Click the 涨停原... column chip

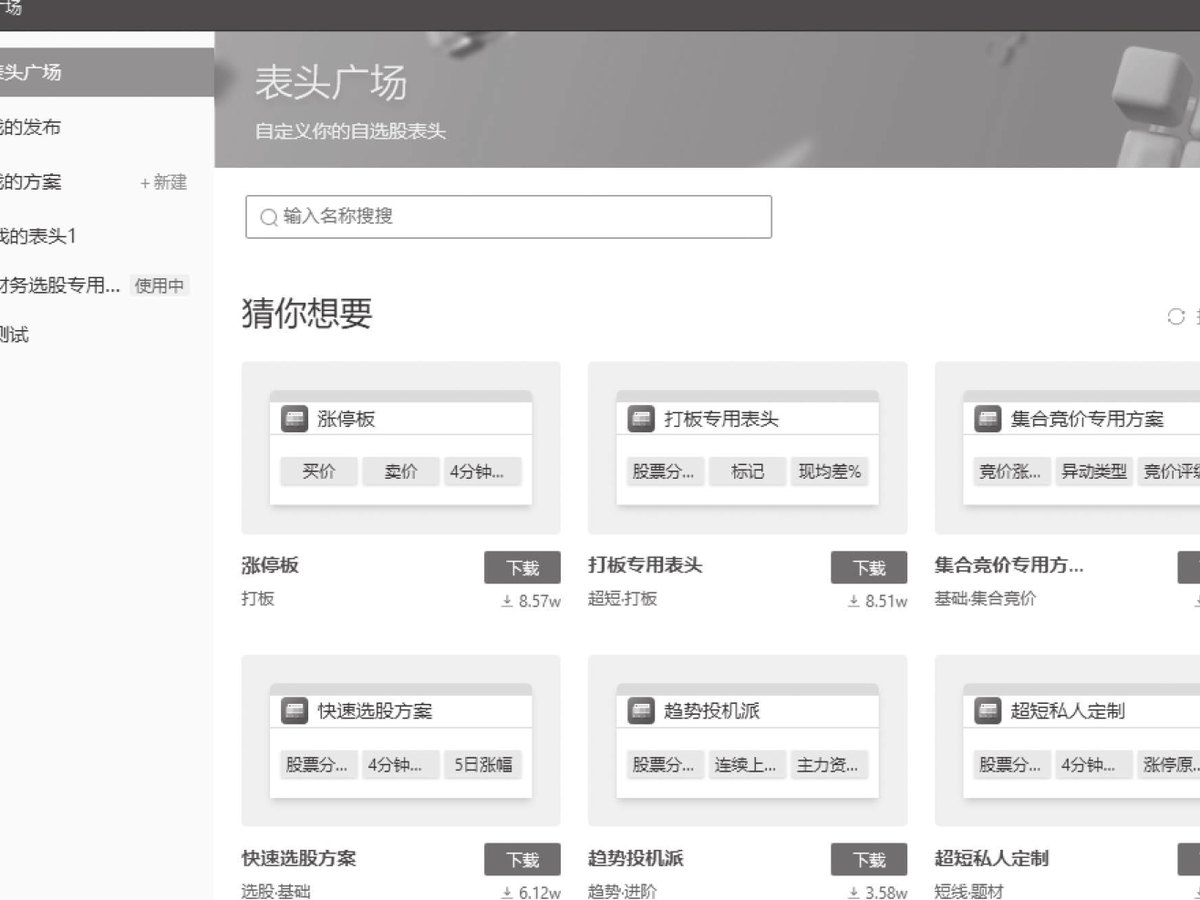1169,765
